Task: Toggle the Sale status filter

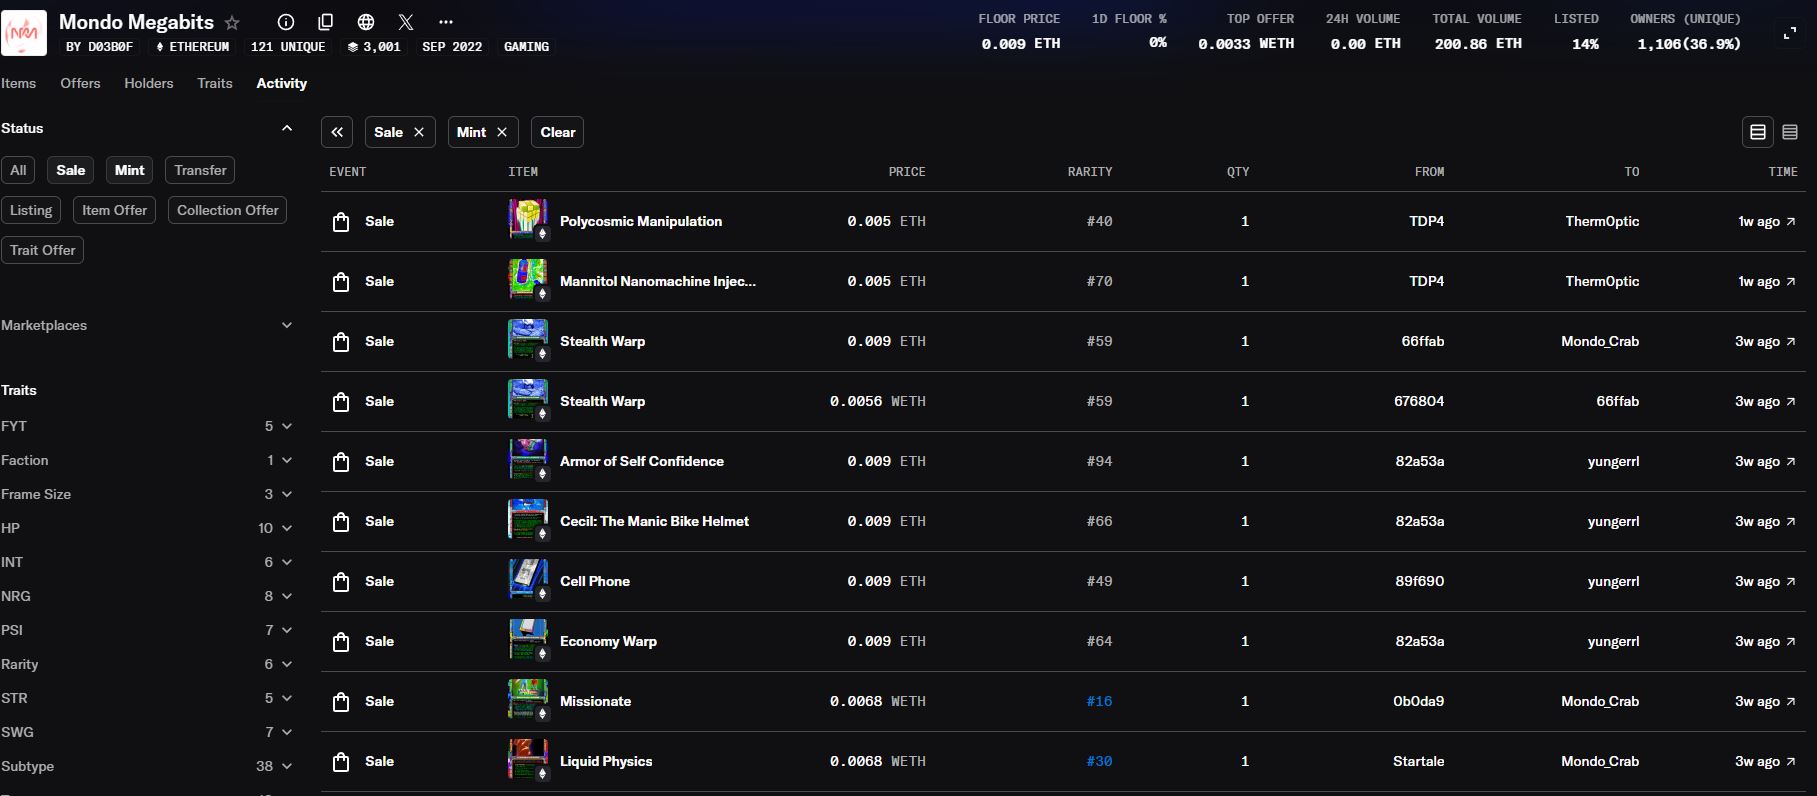Action: coord(71,170)
